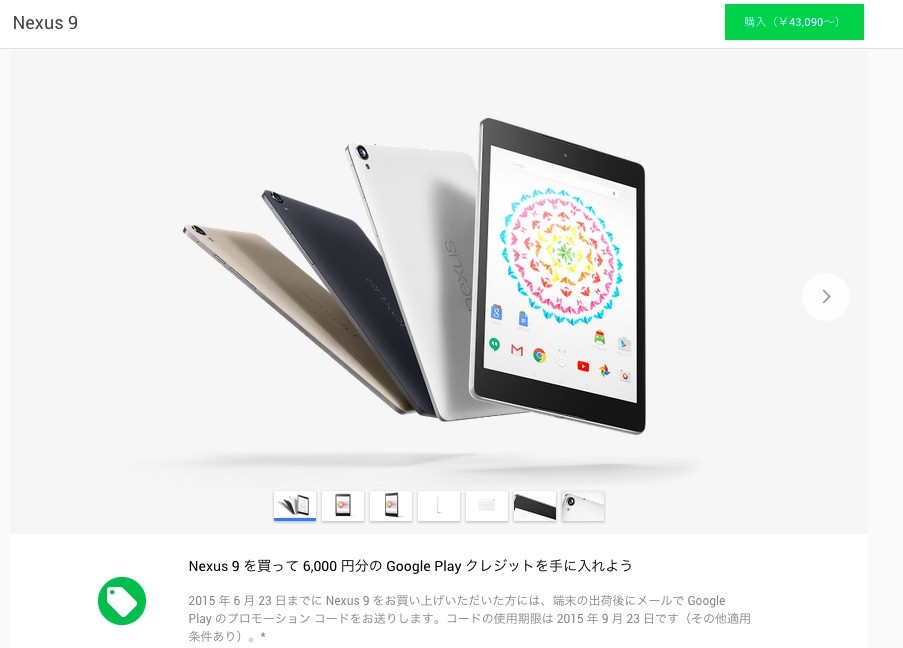
Task: Click the YouTube icon on the tablet screen
Action: (x=583, y=366)
